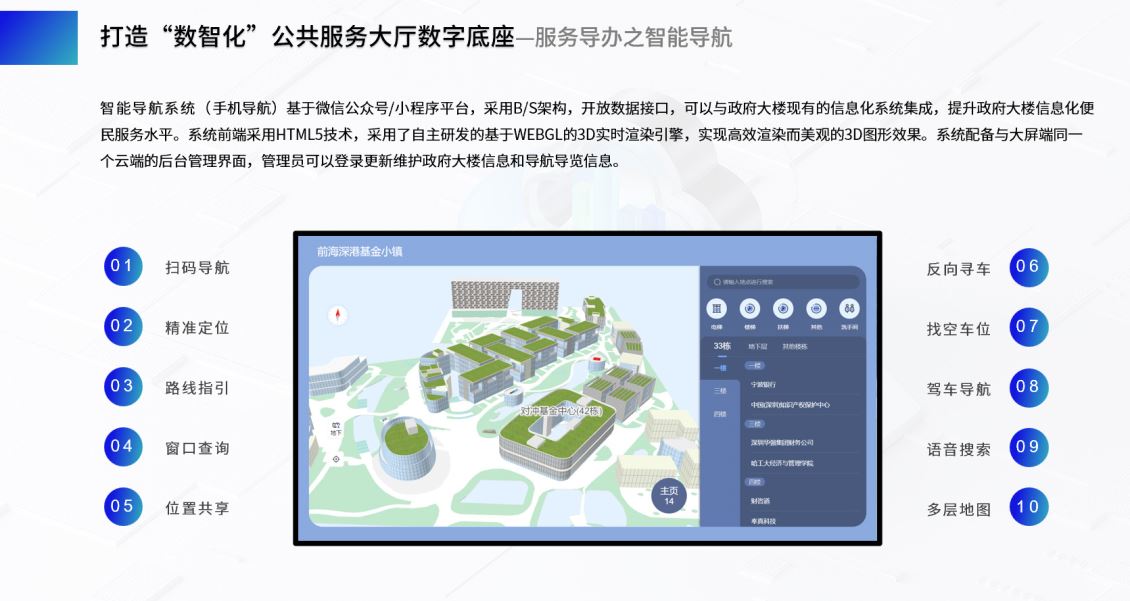Click the place search input field
Viewport: 1130px width, 601px height.
coord(783,282)
